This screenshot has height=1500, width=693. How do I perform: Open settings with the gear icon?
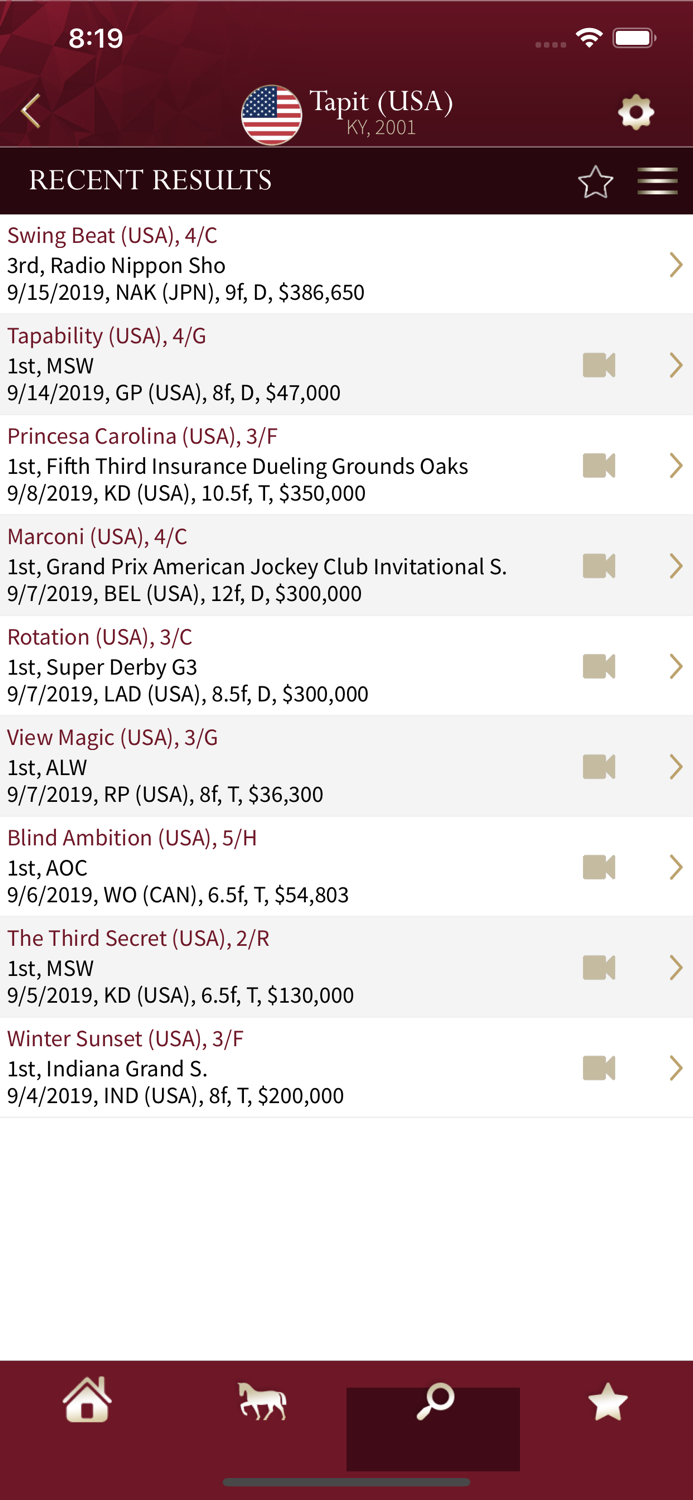(x=635, y=113)
